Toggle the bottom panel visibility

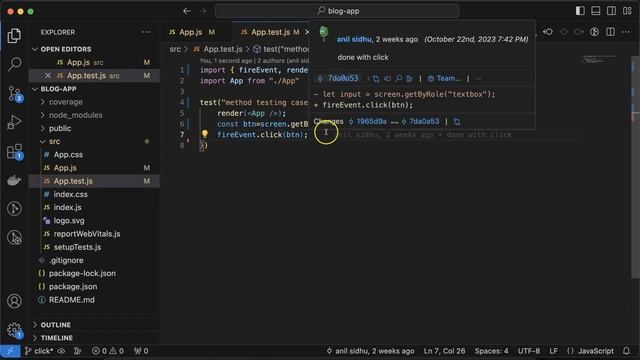coord(596,11)
